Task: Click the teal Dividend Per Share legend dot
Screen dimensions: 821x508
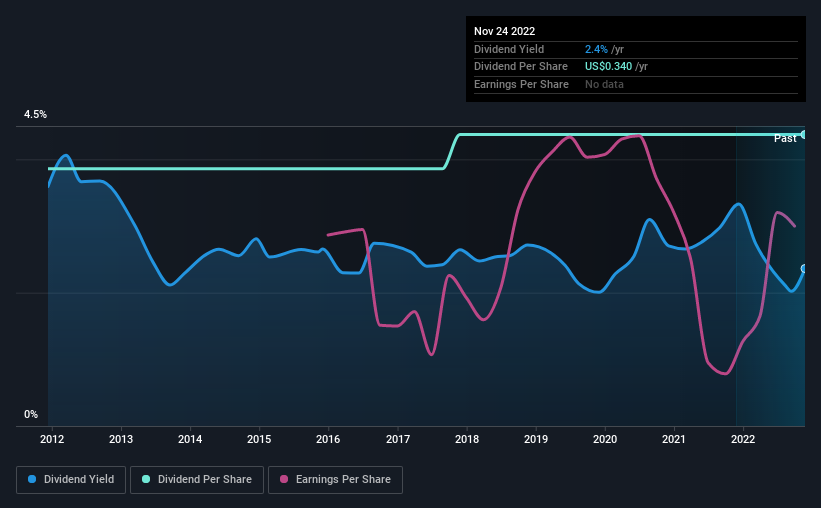Action: point(146,479)
